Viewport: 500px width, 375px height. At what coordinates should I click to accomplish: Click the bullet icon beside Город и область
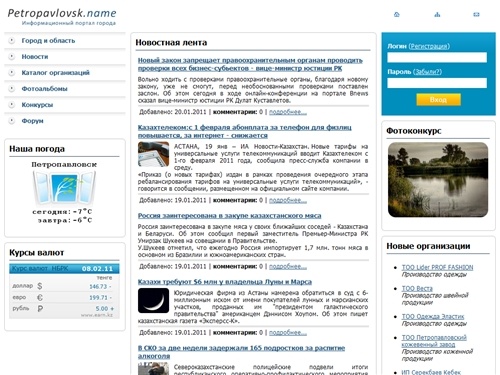(x=12, y=41)
